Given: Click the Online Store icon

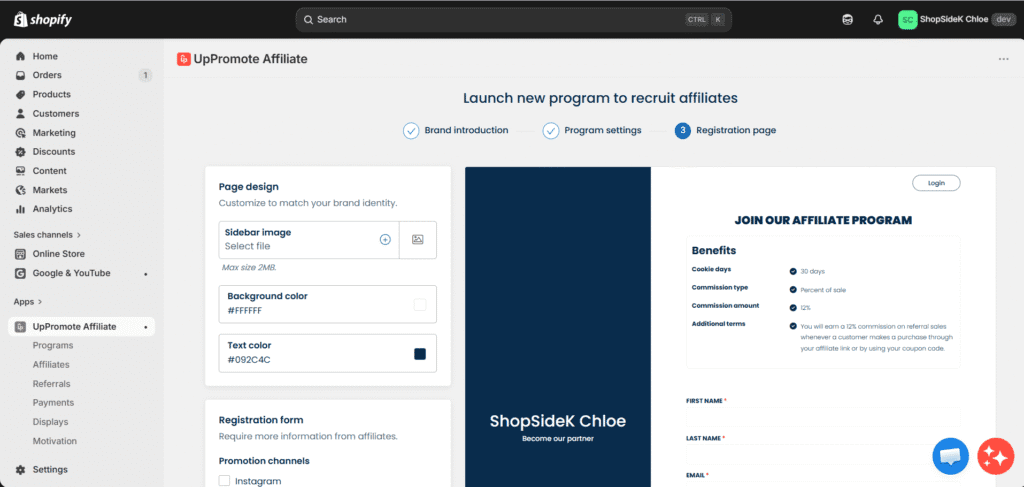Looking at the screenshot, I should pos(20,254).
